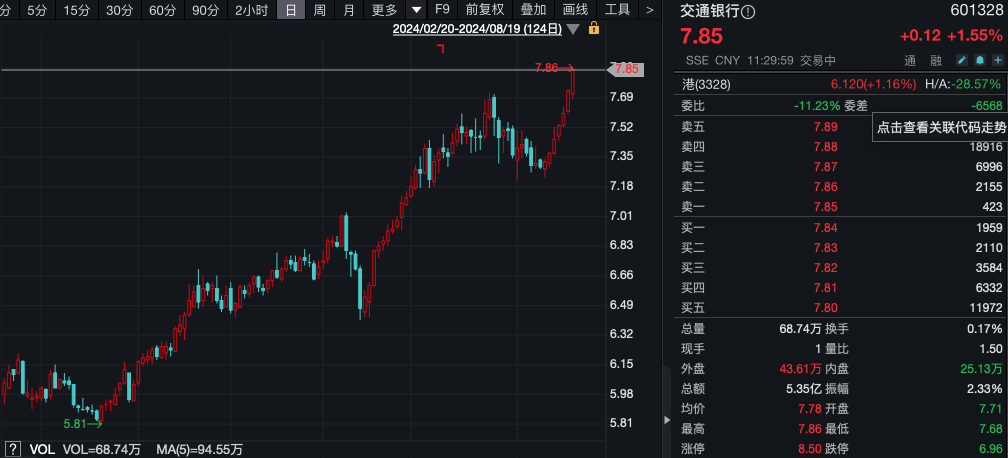Expand more toolbar items with > arrow
1008x458 pixels.
click(x=650, y=10)
